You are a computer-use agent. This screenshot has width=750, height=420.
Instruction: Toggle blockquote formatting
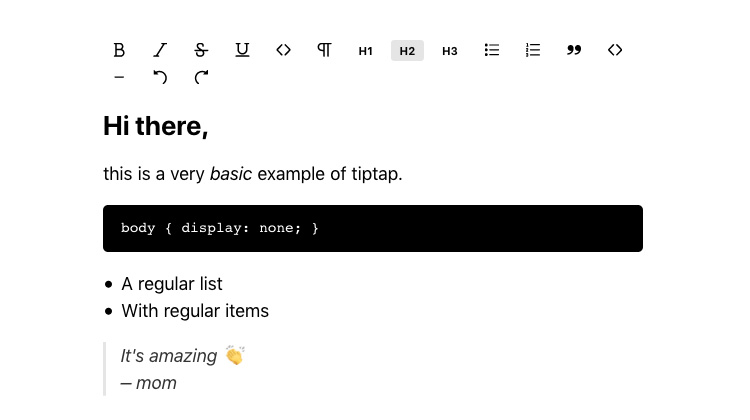point(574,50)
